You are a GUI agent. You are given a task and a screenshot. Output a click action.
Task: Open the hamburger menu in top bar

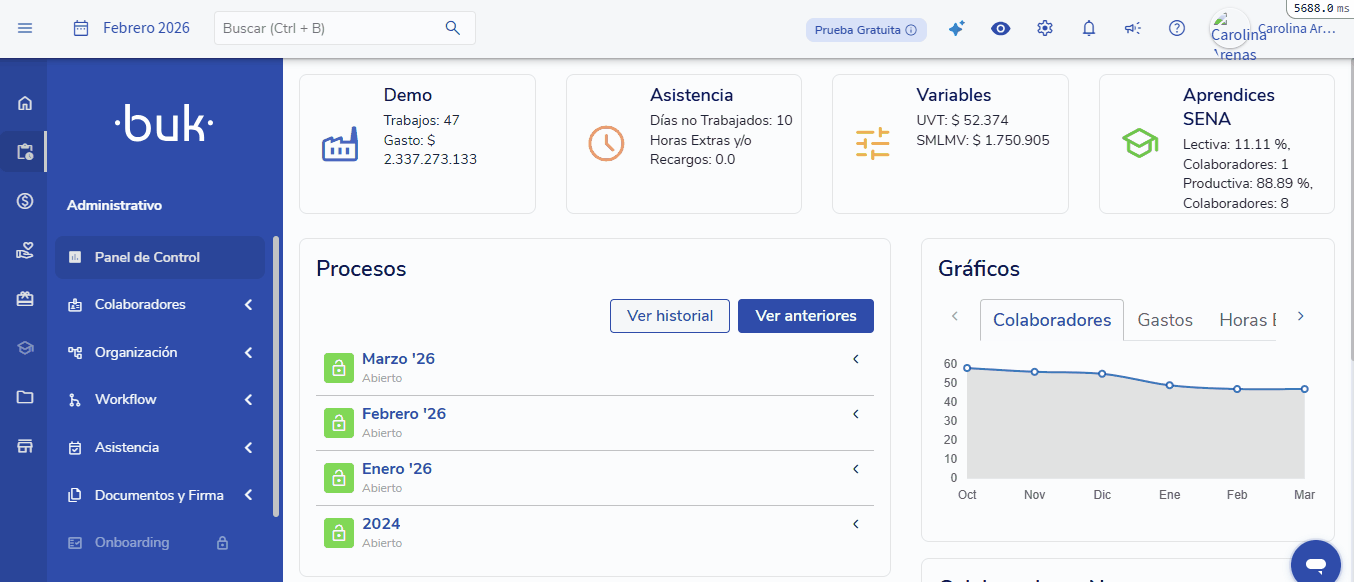[x=25, y=28]
